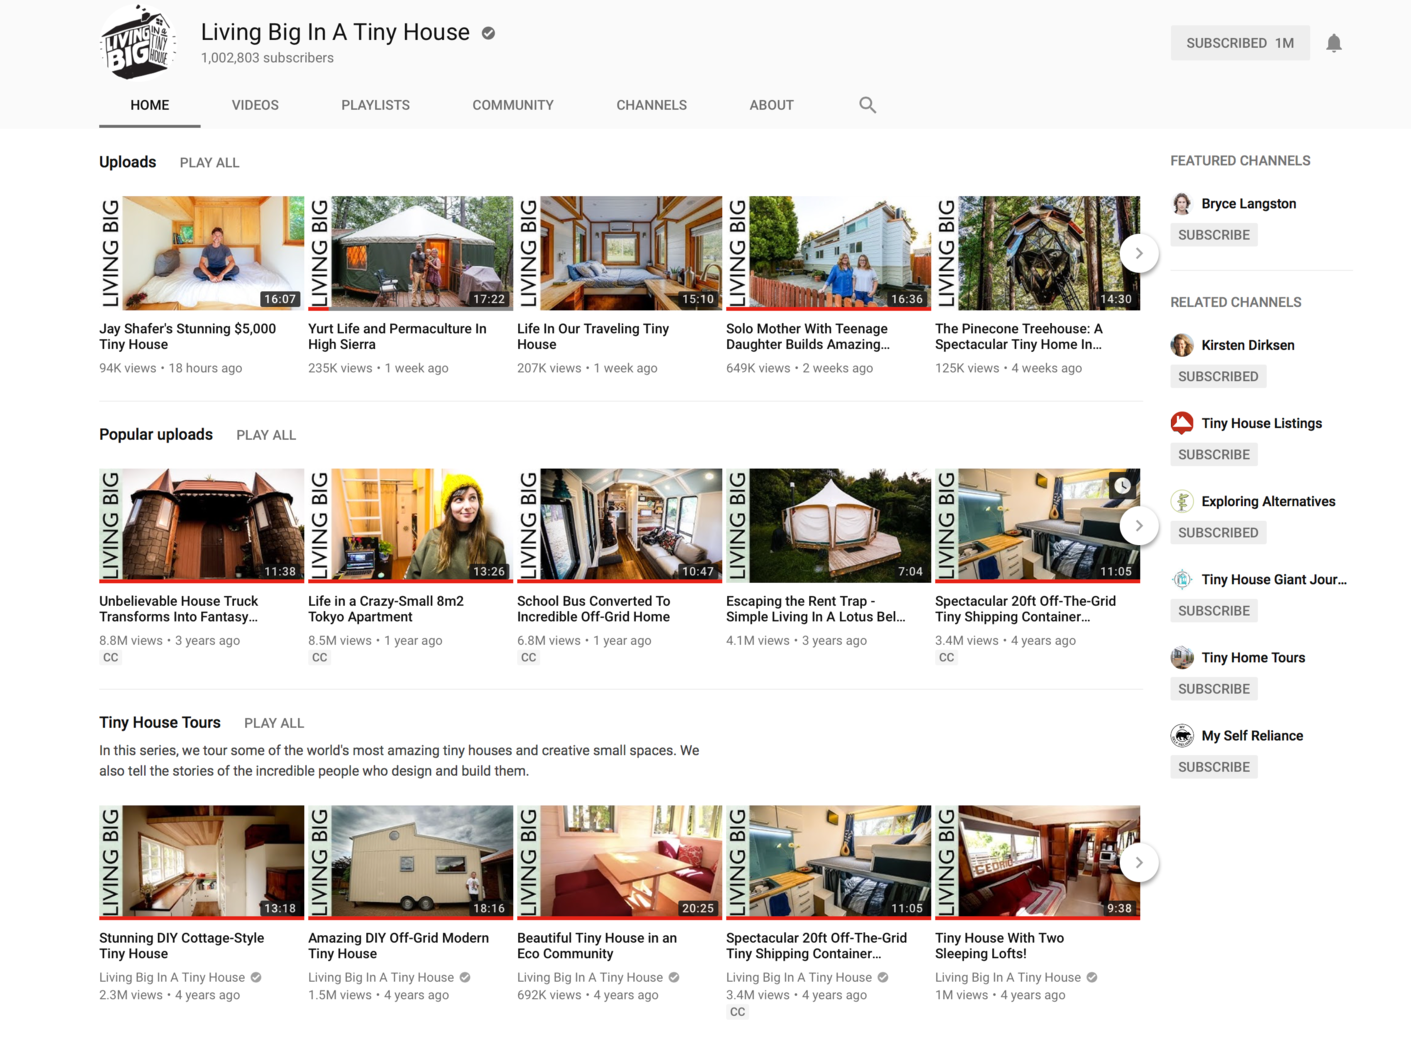The image size is (1411, 1037).
Task: Open Solo Mother With Teenage Daughter video title
Action: pos(808,337)
